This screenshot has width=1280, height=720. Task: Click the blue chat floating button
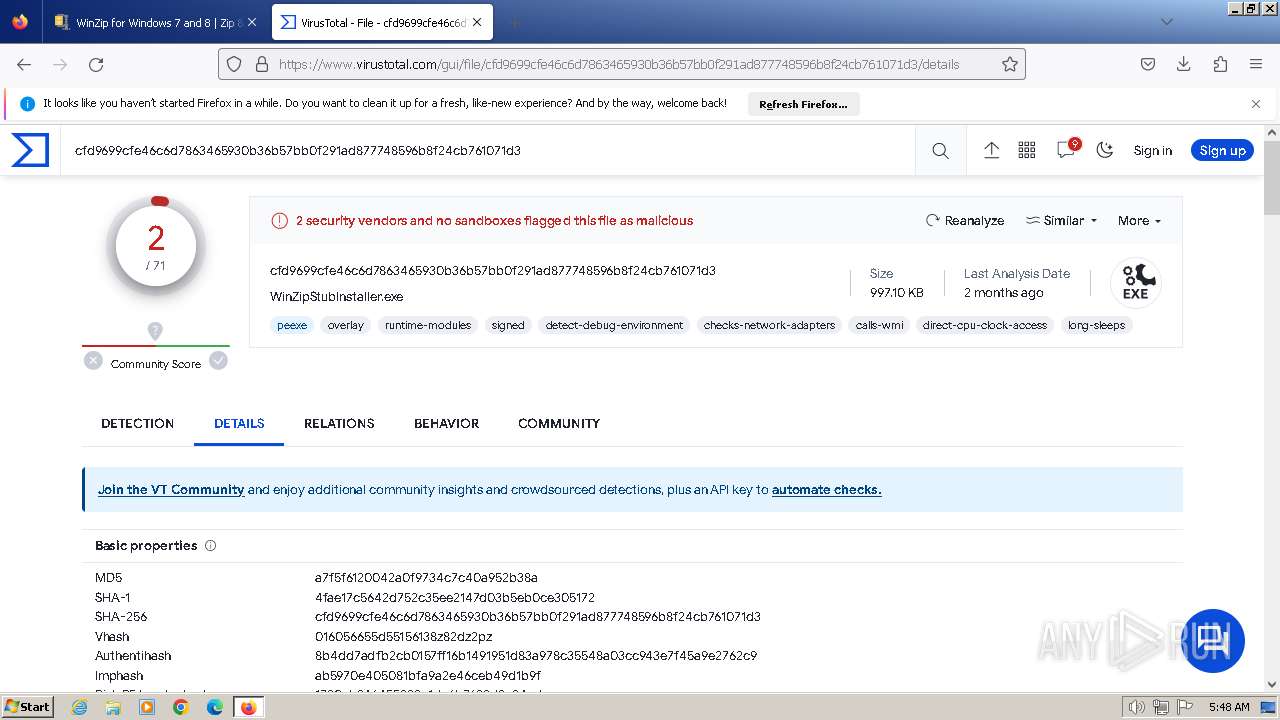1214,640
